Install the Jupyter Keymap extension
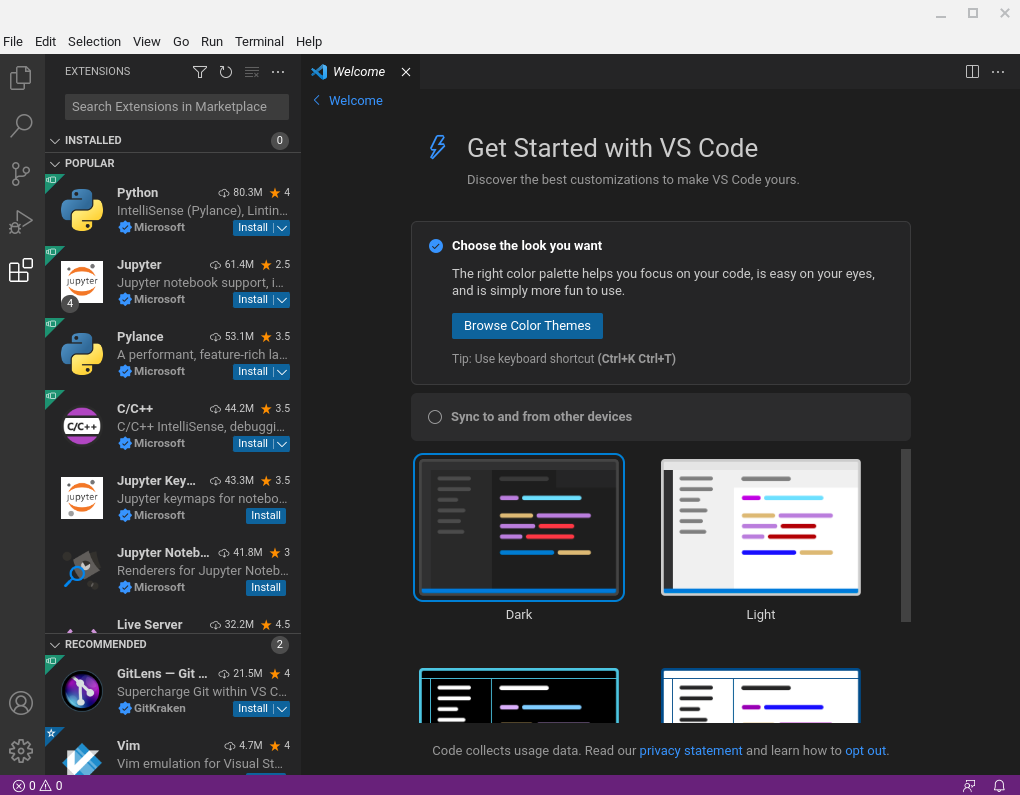This screenshot has width=1020, height=795. click(x=266, y=516)
